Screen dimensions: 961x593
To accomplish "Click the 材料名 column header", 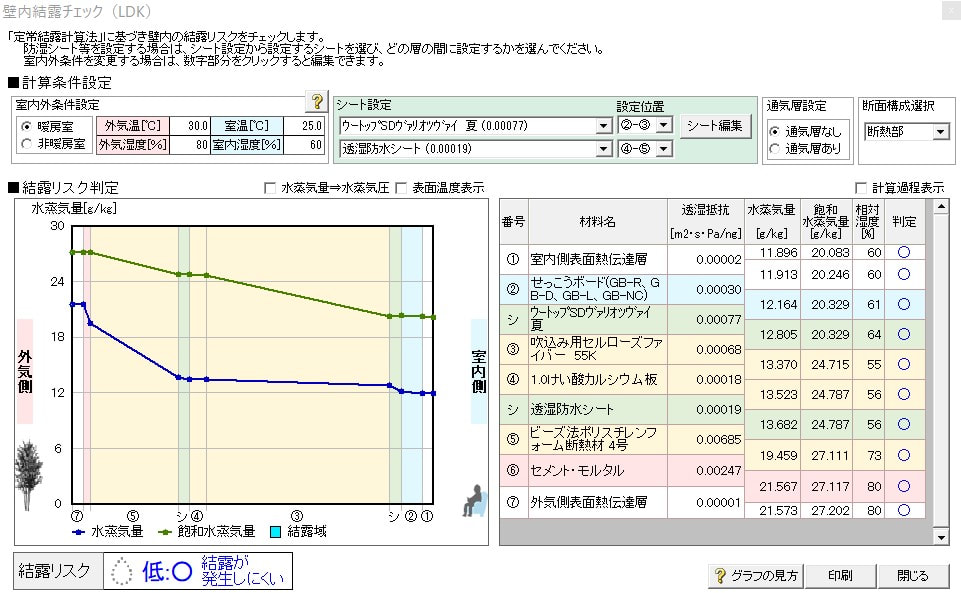I will [x=598, y=222].
